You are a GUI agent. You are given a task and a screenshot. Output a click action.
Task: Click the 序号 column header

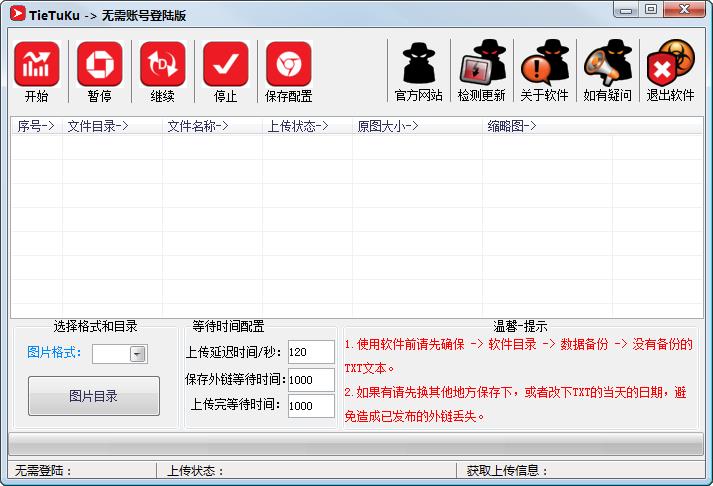pos(36,126)
